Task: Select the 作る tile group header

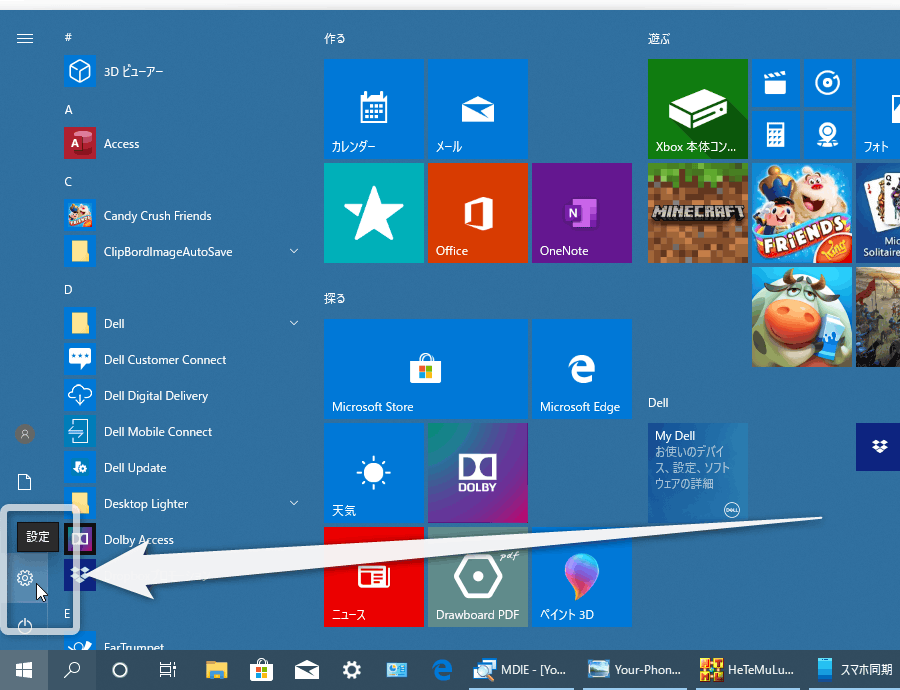Action: pyautogui.click(x=335, y=38)
